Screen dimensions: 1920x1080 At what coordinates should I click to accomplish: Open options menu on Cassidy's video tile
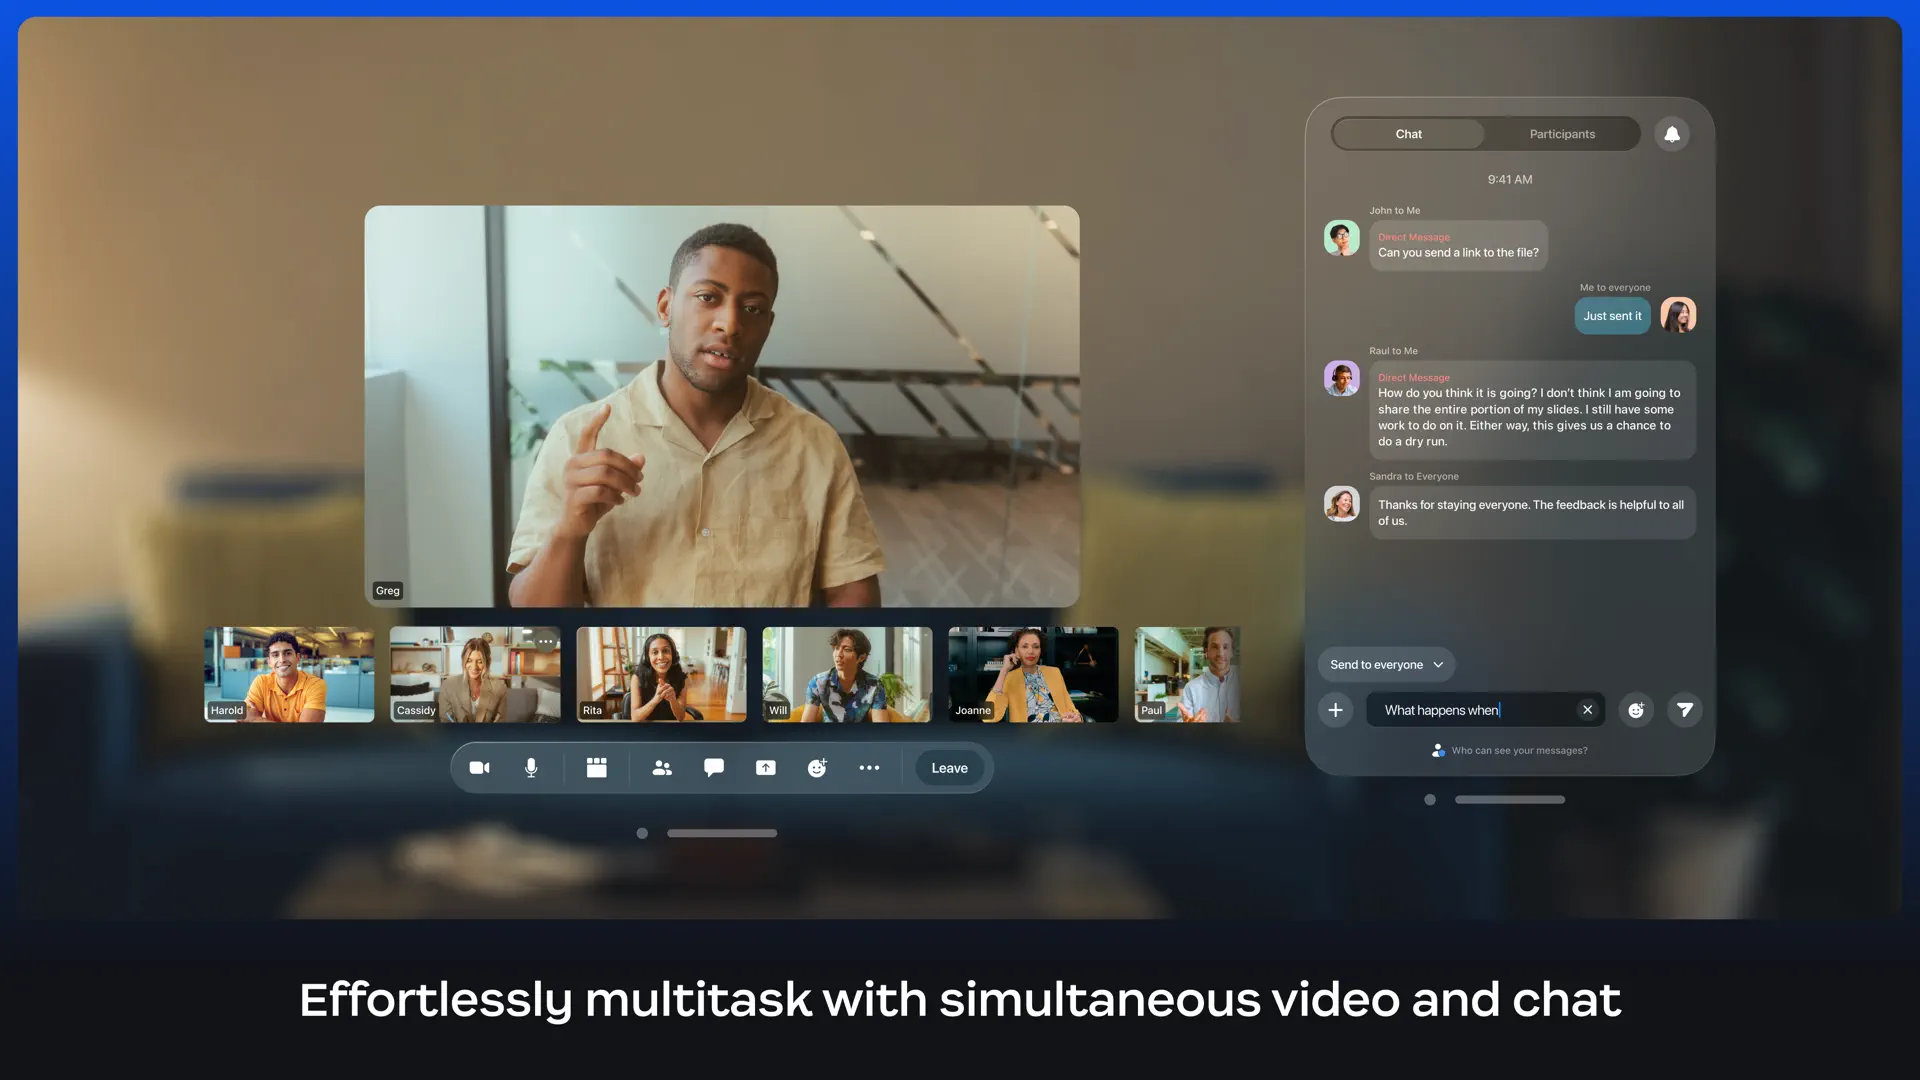point(546,642)
